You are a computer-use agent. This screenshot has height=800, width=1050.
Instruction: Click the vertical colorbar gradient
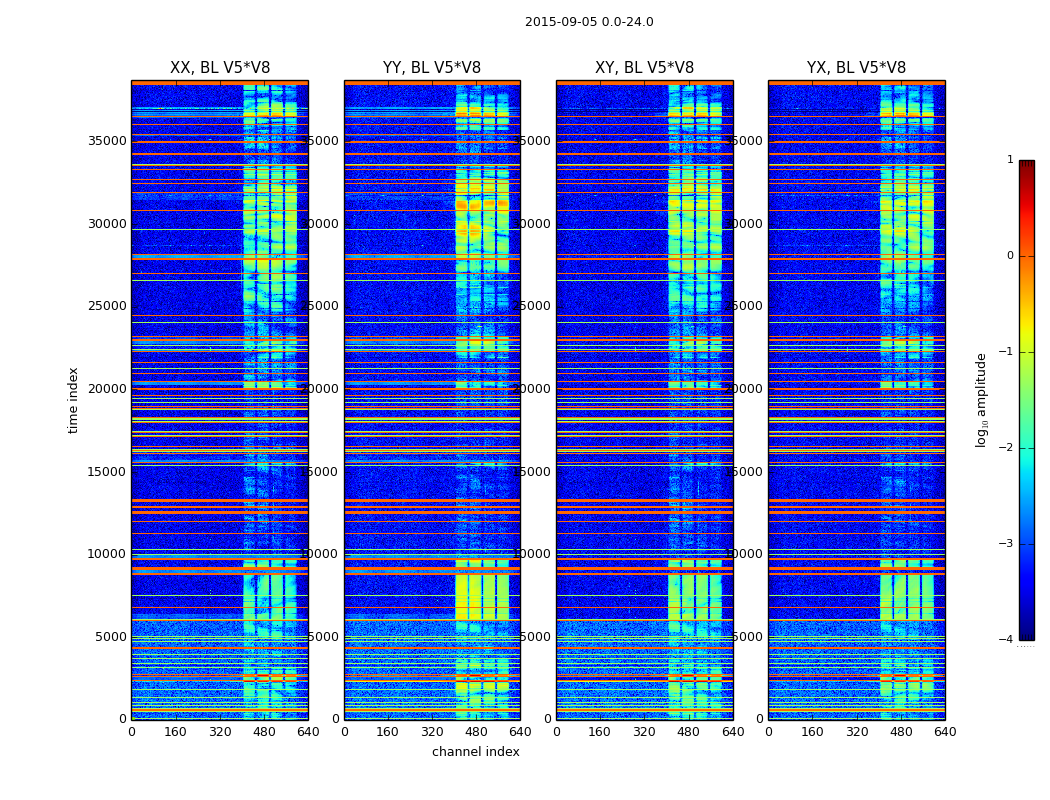pyautogui.click(x=1027, y=400)
